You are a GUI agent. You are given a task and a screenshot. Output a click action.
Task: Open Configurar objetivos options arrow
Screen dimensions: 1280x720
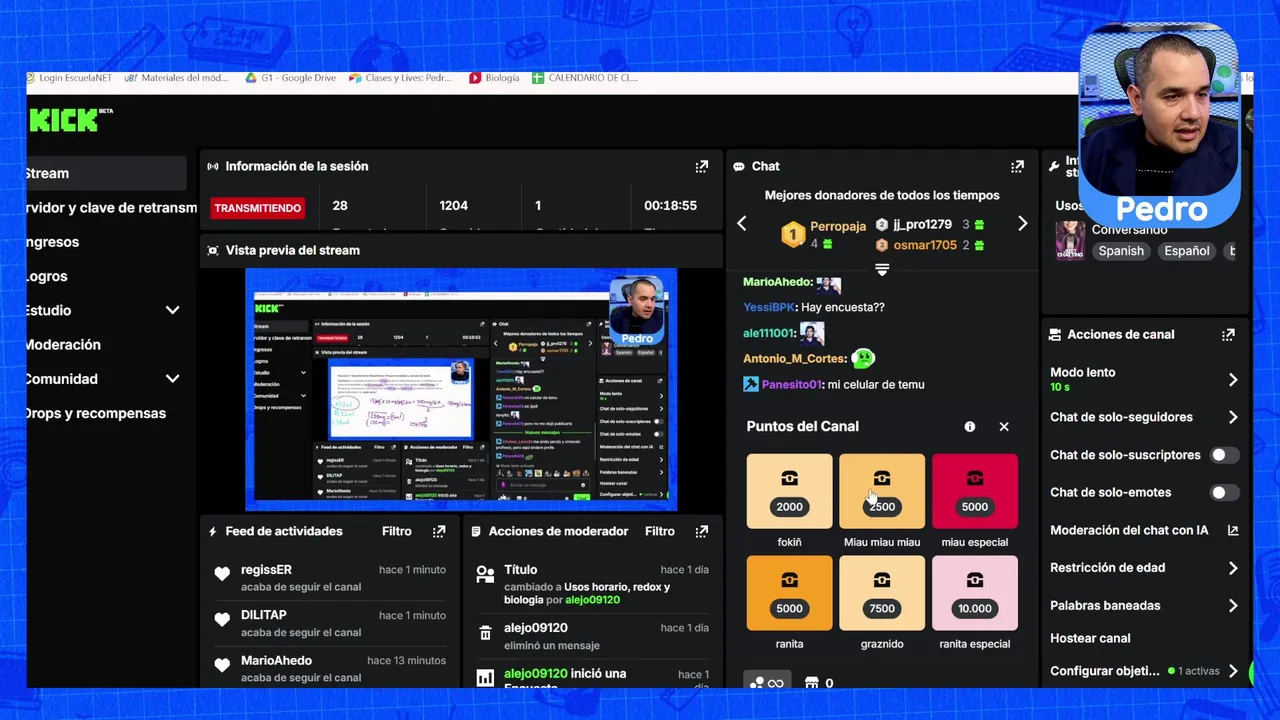click(x=1232, y=672)
